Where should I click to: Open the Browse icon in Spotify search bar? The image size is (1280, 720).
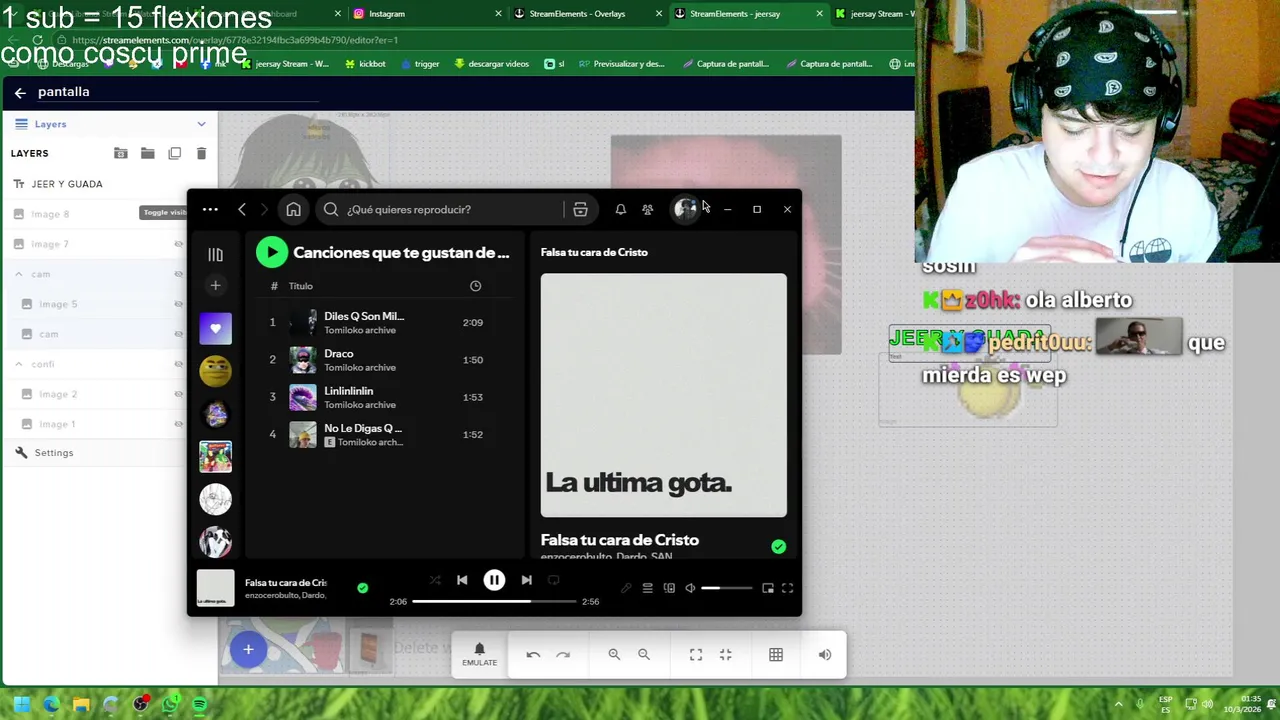tap(580, 209)
